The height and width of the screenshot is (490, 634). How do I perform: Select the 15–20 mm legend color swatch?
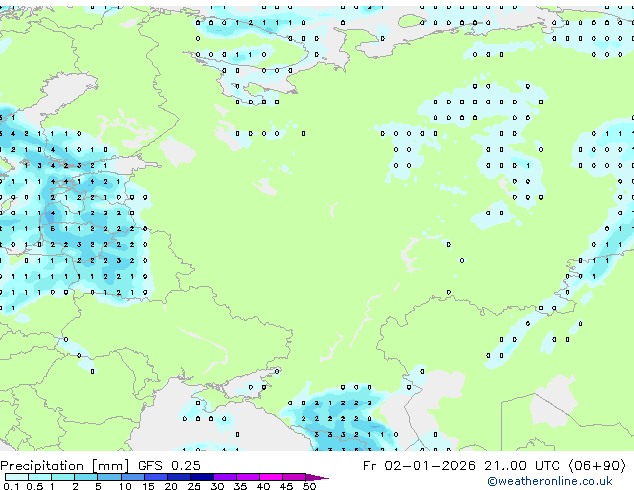click(x=156, y=477)
